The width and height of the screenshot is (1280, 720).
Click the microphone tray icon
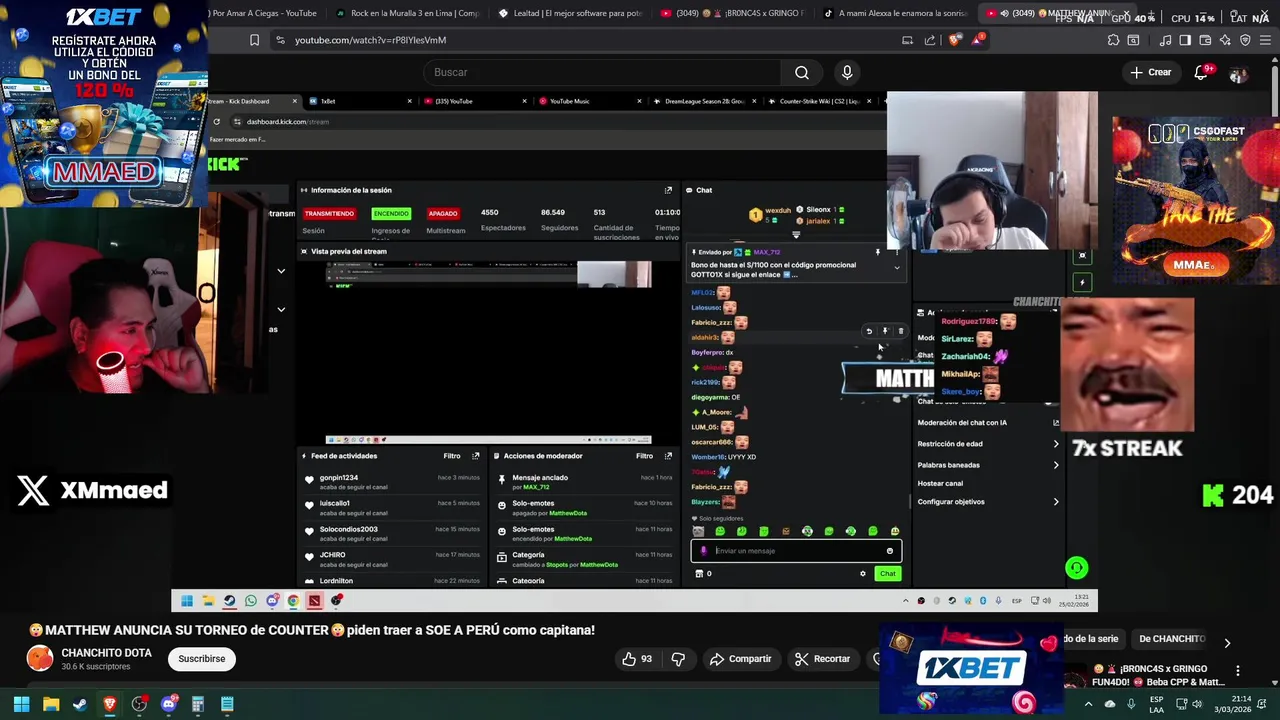coord(1131,704)
